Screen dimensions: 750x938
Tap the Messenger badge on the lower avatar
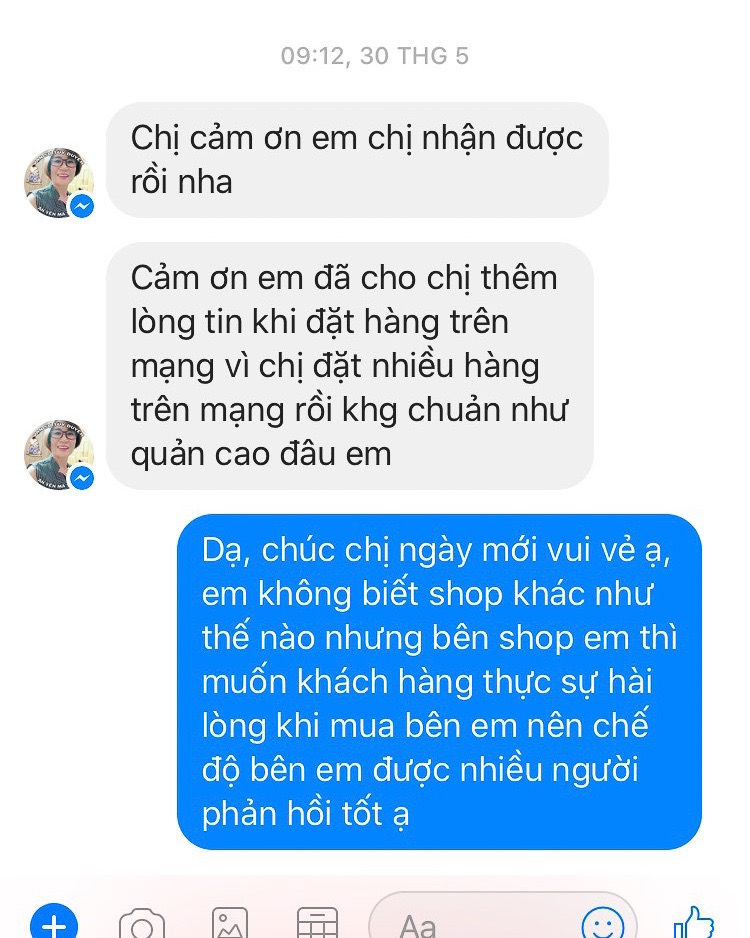82,478
